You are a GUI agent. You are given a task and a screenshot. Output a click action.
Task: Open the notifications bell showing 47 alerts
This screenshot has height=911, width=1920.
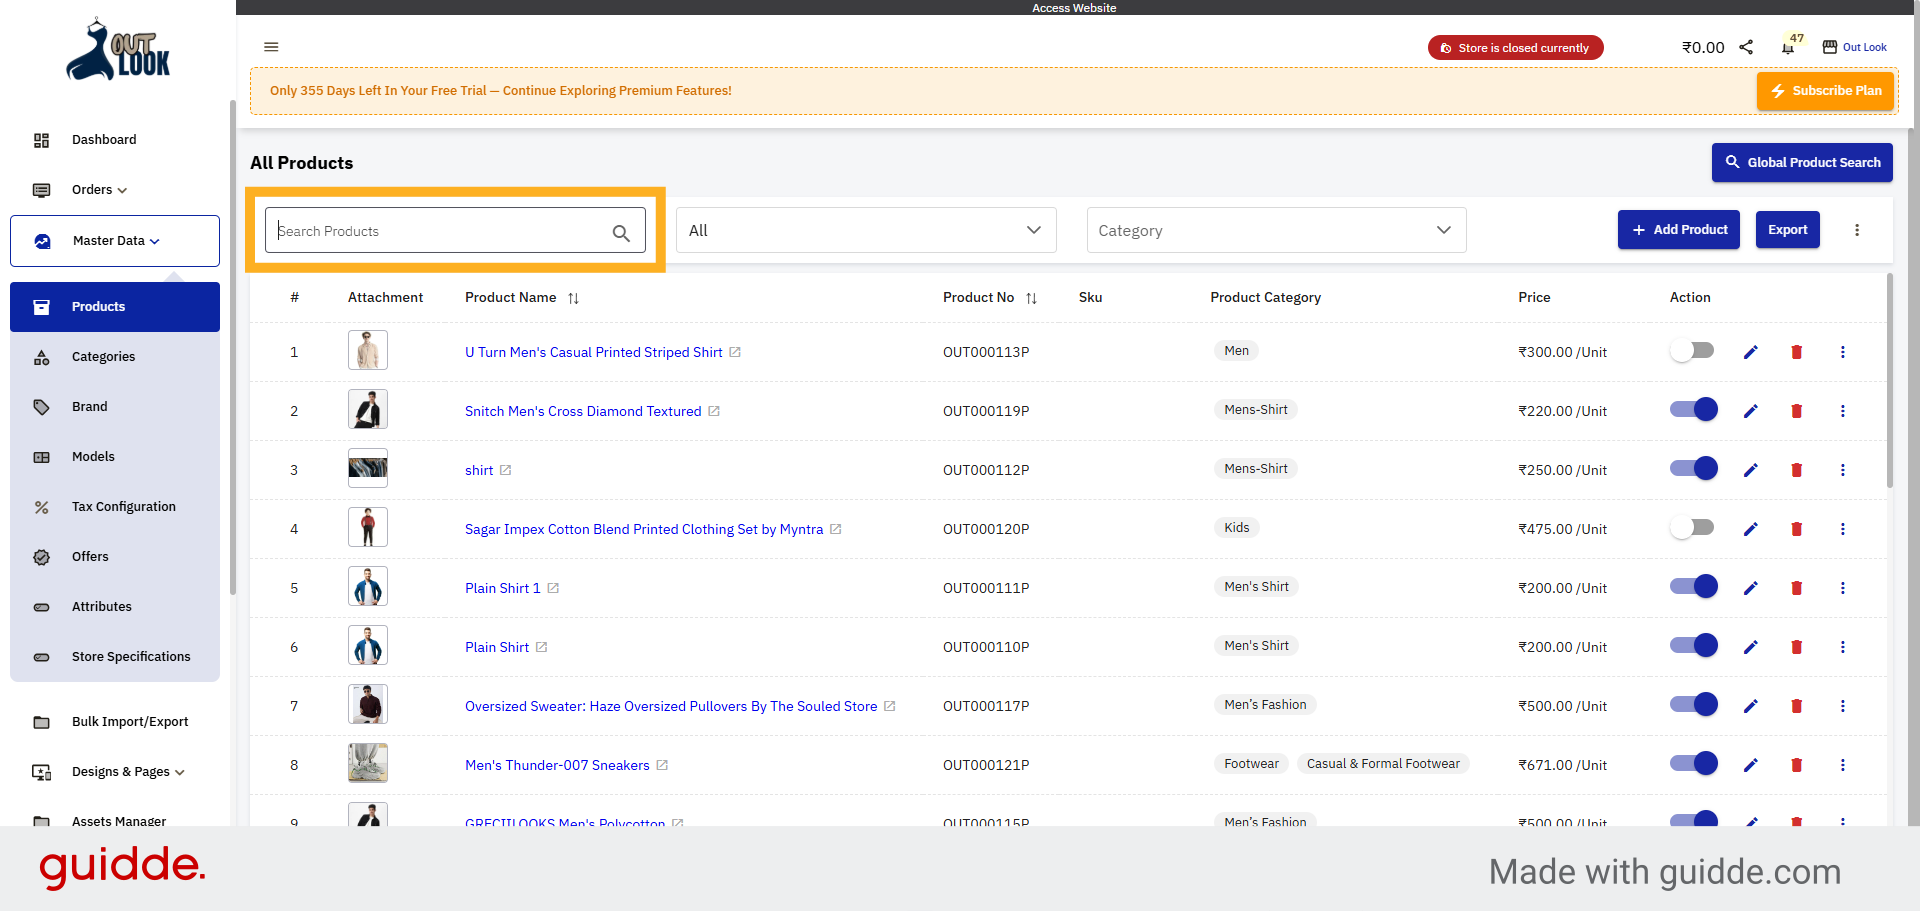[x=1789, y=47]
